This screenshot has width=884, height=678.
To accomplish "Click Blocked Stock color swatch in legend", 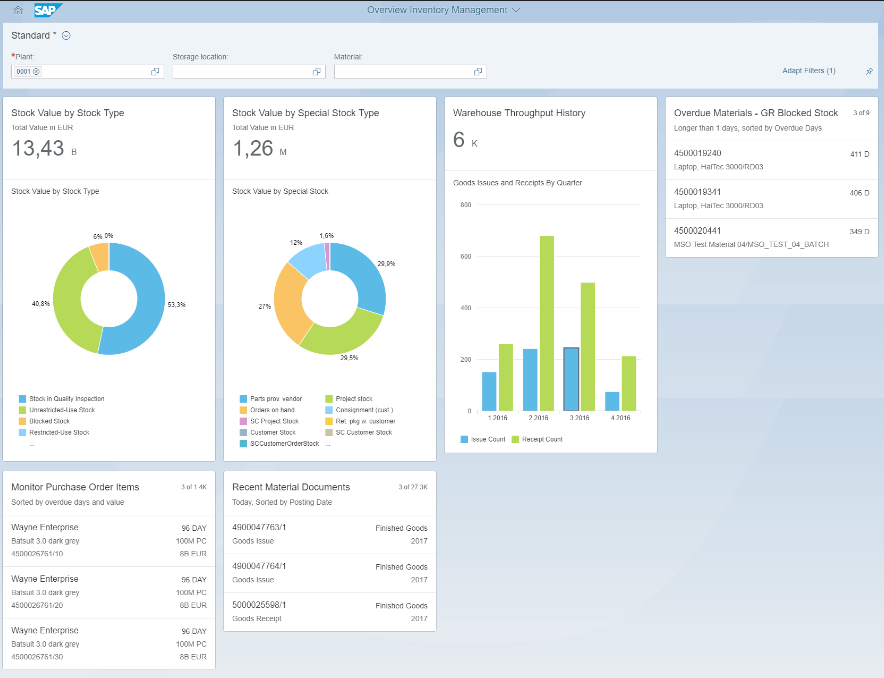I will (x=22, y=421).
